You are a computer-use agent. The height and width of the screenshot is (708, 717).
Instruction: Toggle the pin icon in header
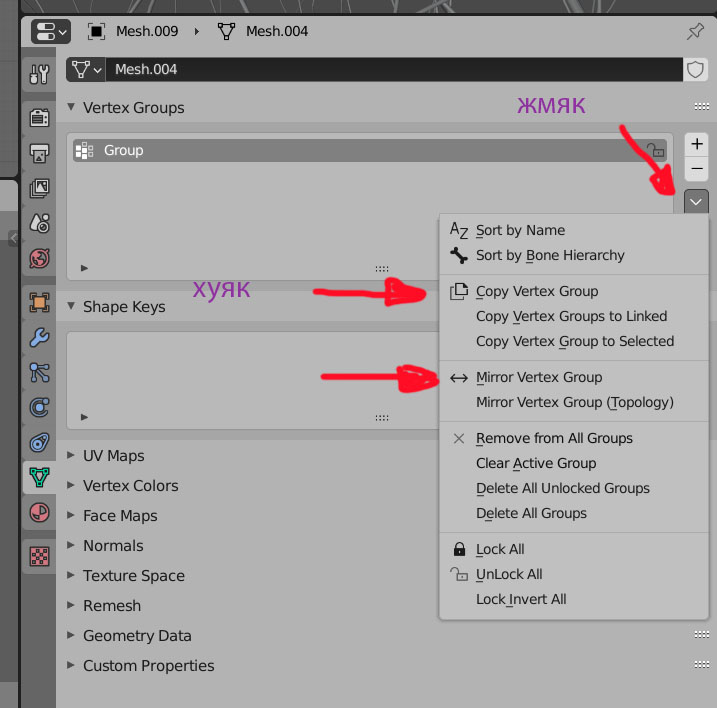point(695,31)
